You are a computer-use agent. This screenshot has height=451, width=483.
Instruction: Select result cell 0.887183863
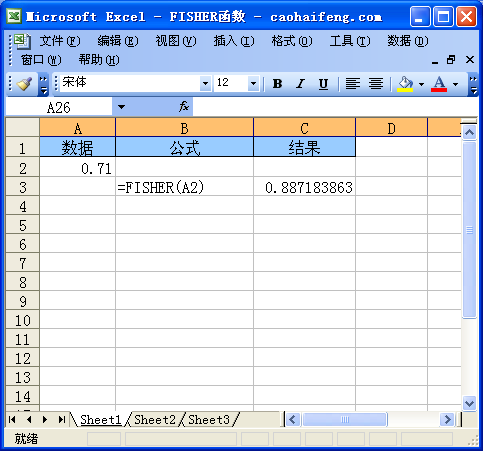304,187
